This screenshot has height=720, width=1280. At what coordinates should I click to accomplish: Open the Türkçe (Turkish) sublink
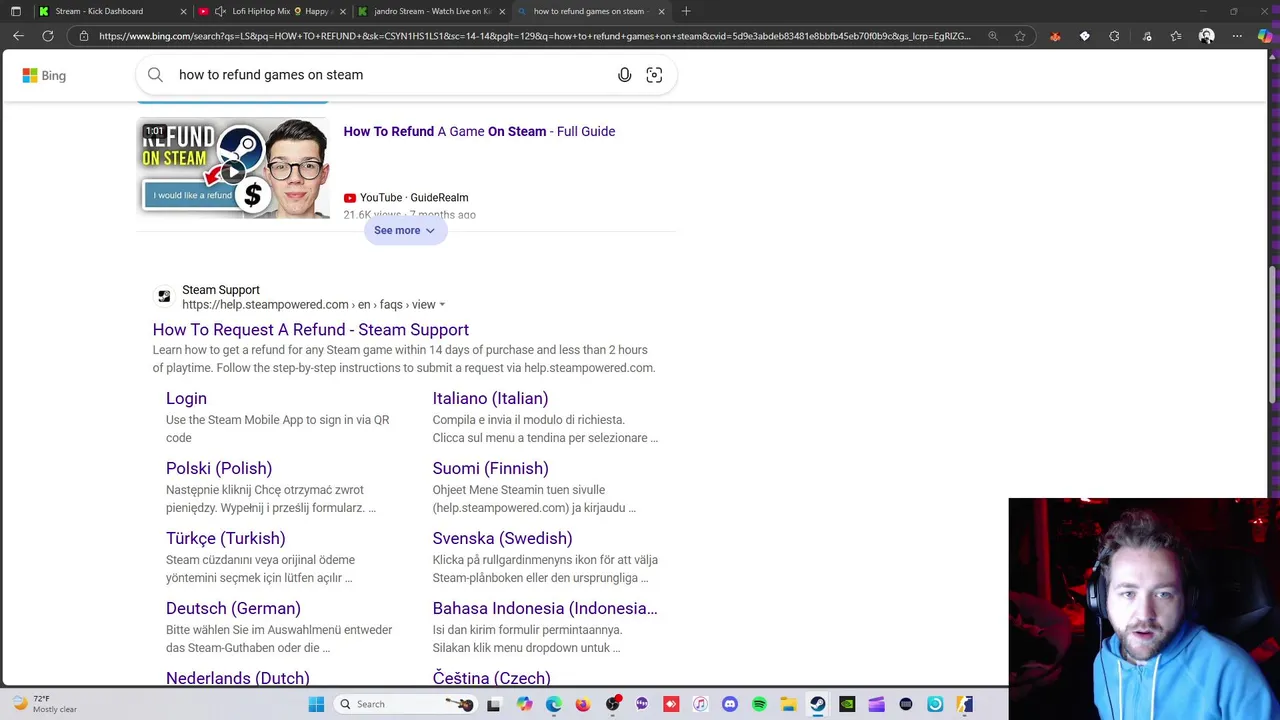[225, 538]
